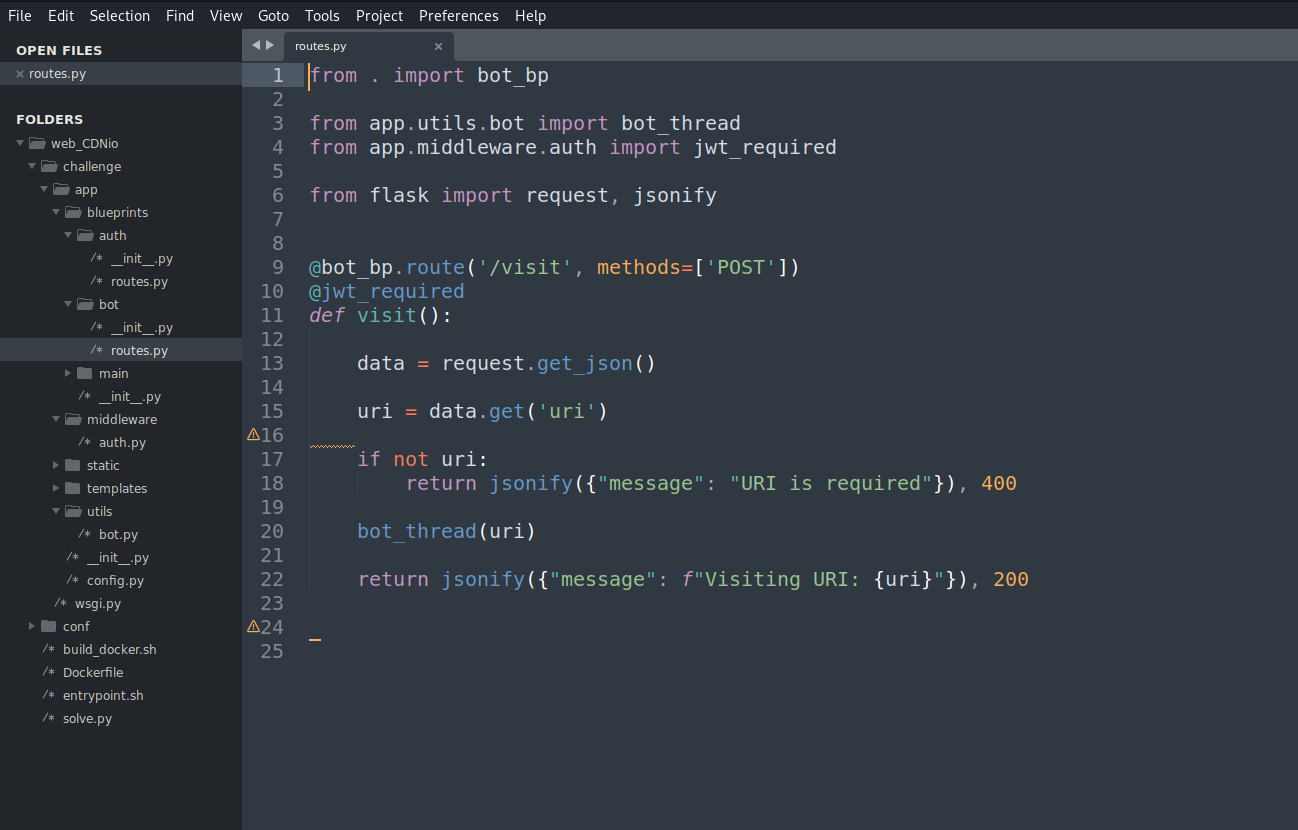Screen dimensions: 1298x830
Task: Collapse the web_CDNio root folder
Action: pos(20,144)
